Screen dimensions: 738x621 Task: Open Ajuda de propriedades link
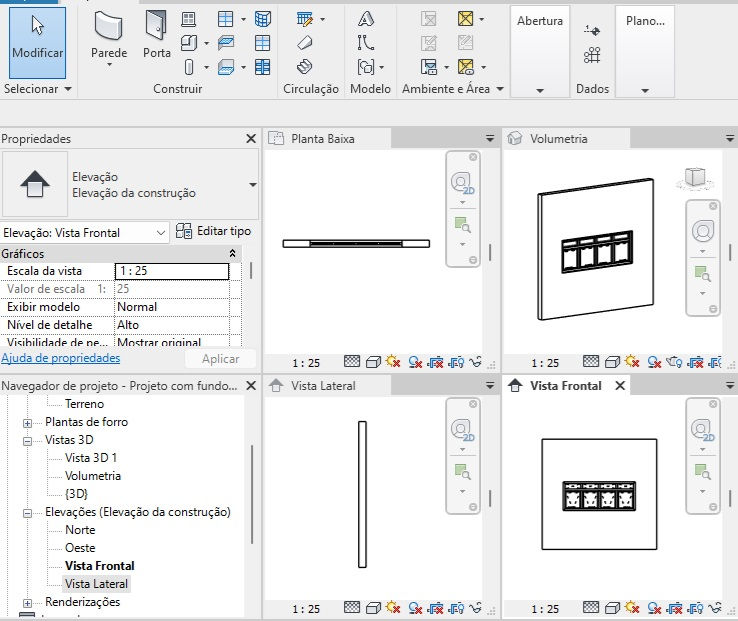(61, 358)
